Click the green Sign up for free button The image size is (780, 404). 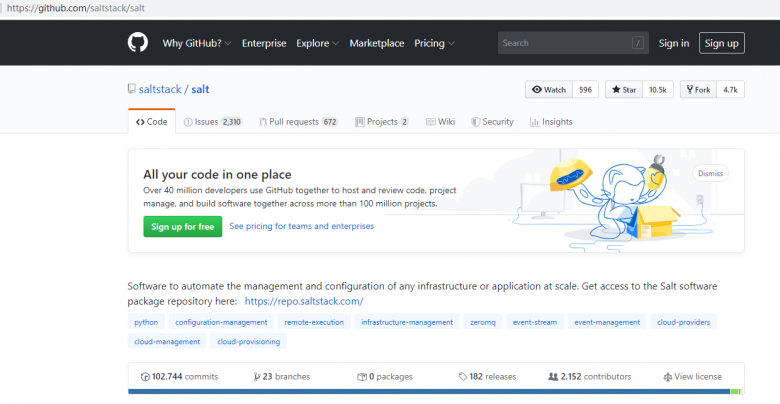click(183, 226)
